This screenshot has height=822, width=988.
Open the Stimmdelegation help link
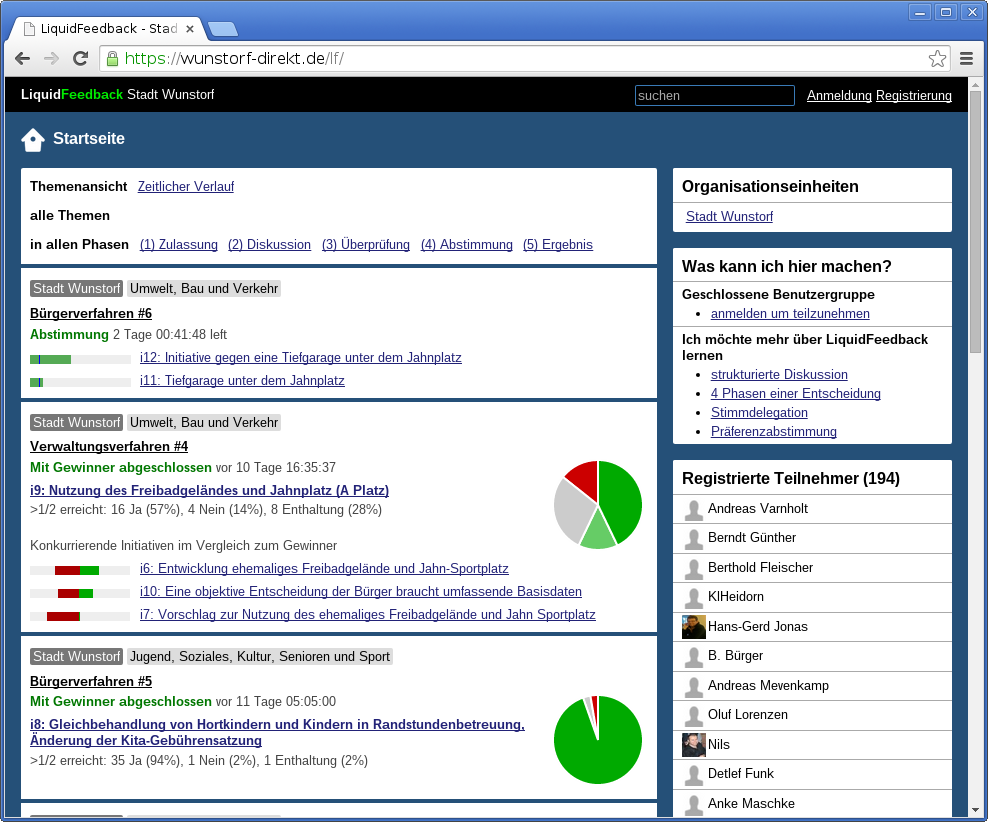point(758,412)
